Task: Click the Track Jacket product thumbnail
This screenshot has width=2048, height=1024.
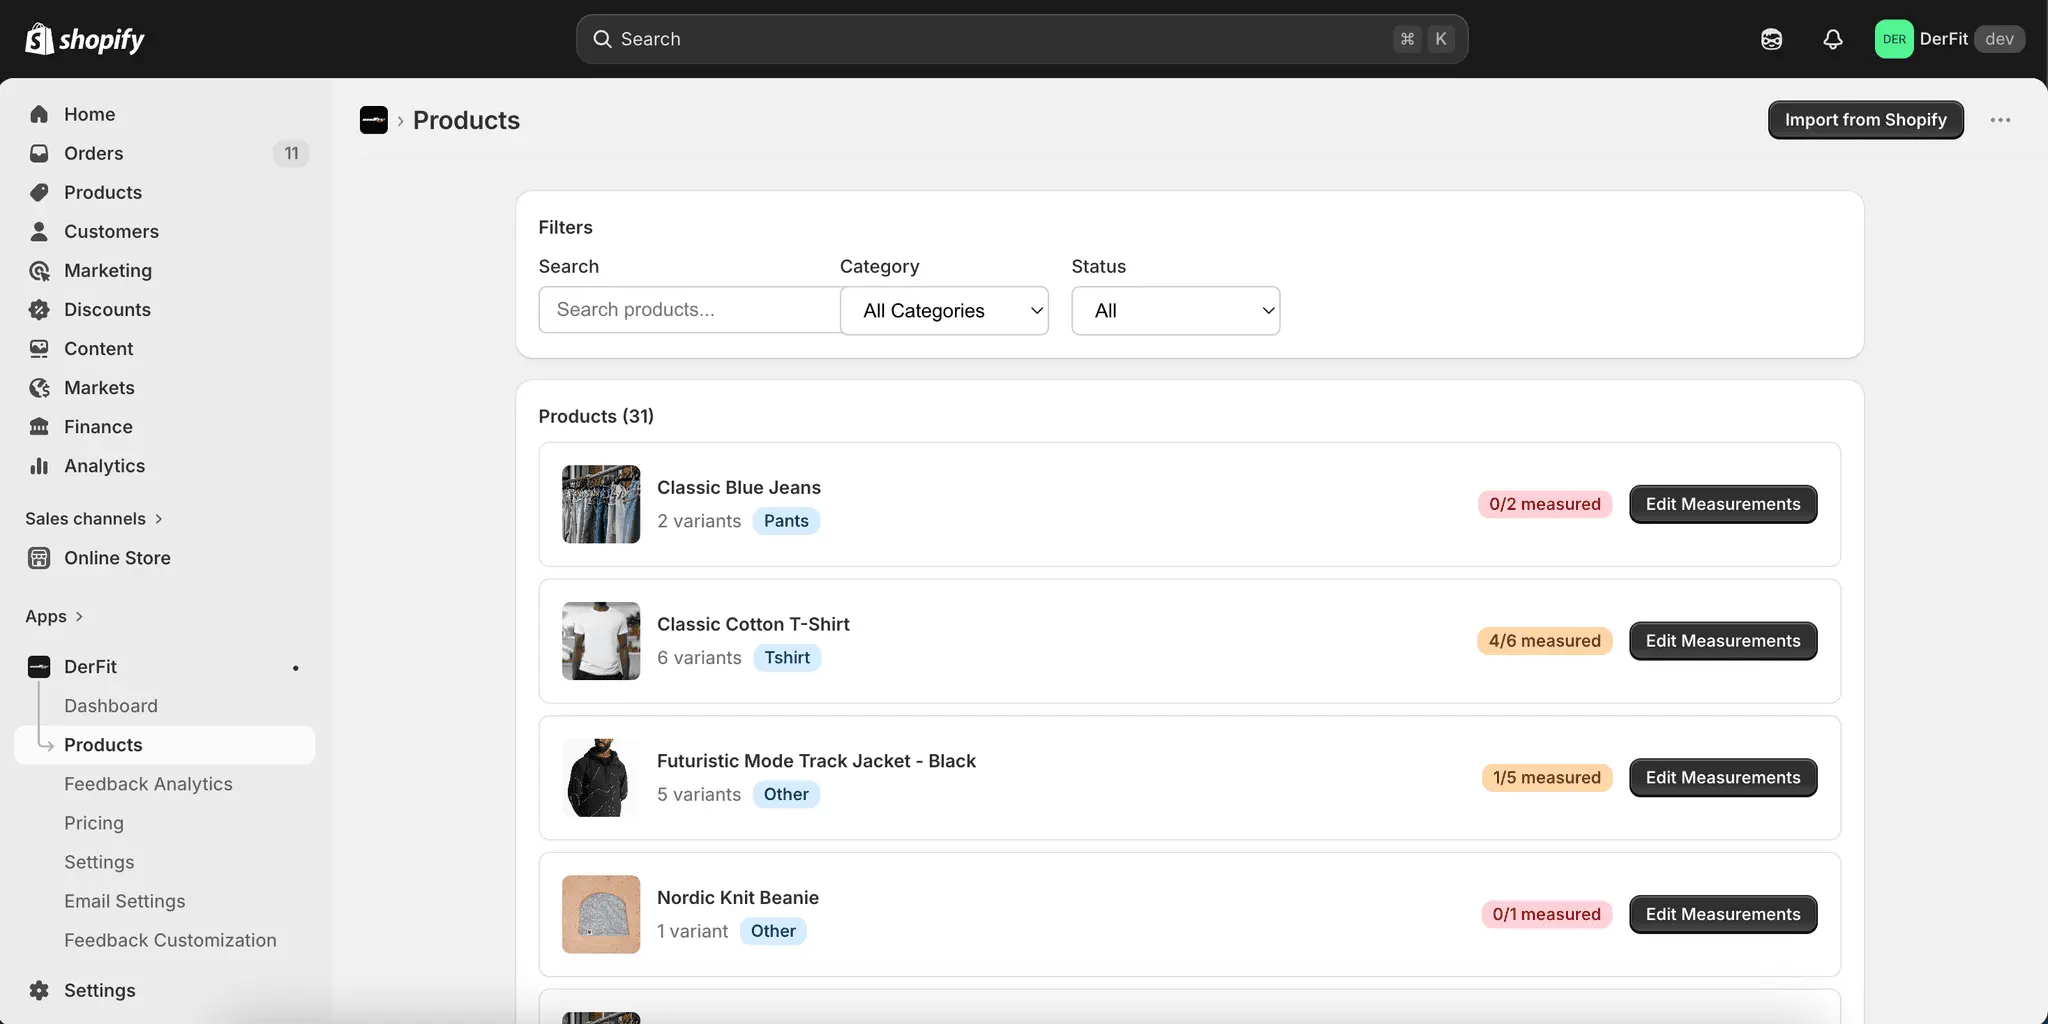Action: click(601, 778)
